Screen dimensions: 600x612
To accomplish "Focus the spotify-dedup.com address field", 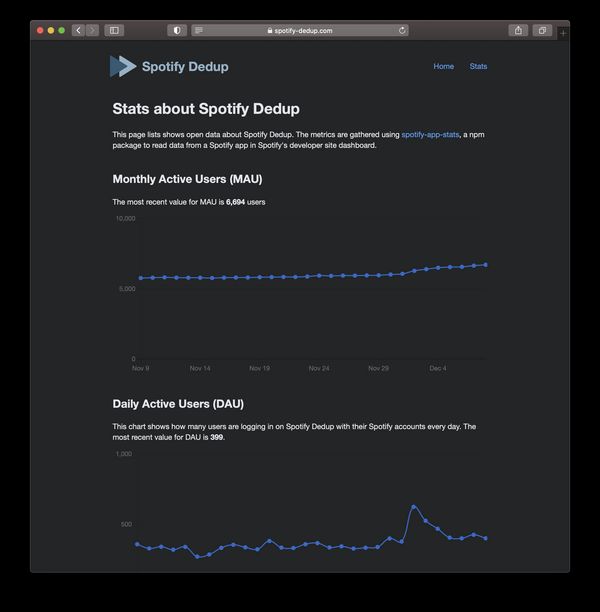I will pos(300,30).
